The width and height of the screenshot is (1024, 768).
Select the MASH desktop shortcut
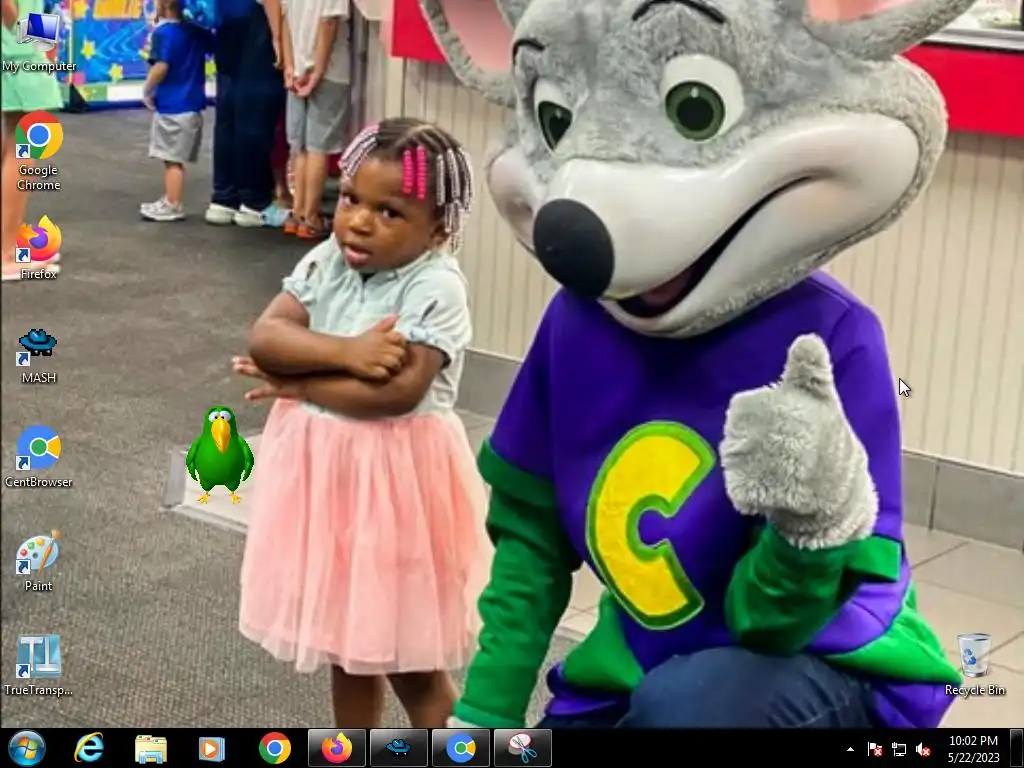pyautogui.click(x=39, y=356)
